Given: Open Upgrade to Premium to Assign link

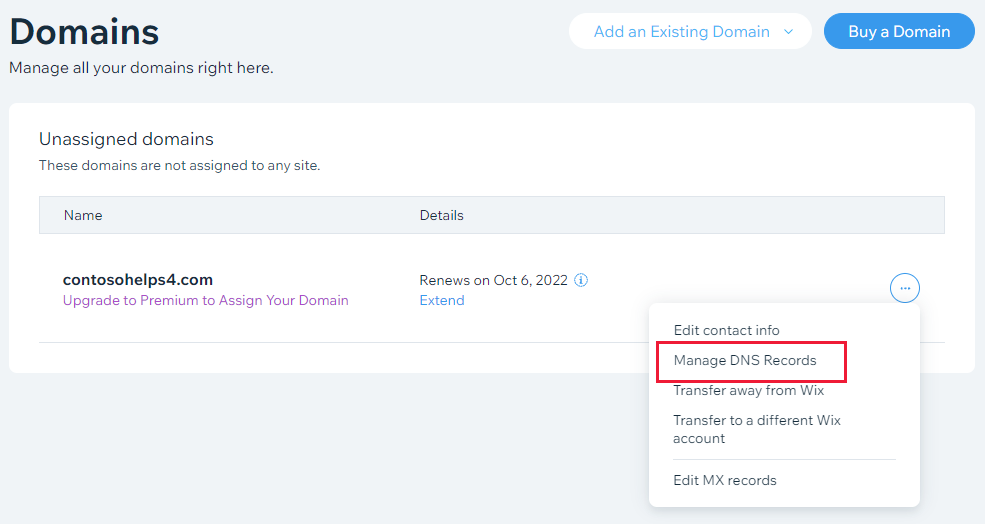Looking at the screenshot, I should (205, 300).
